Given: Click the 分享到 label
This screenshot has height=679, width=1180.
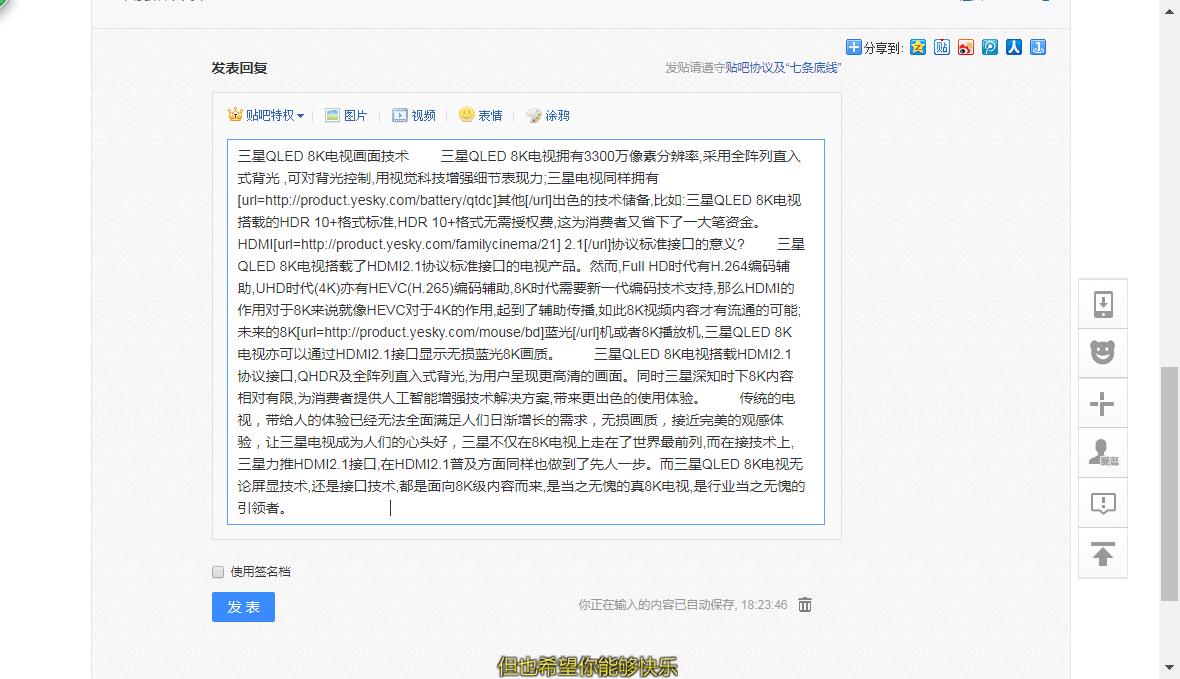Looking at the screenshot, I should pyautogui.click(x=883, y=48).
